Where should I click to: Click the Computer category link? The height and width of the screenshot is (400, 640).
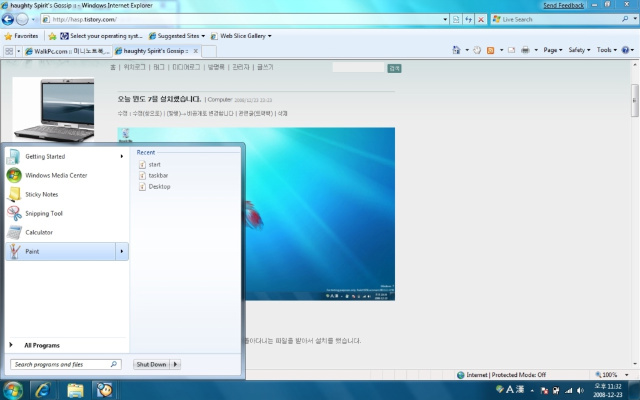coord(220,100)
